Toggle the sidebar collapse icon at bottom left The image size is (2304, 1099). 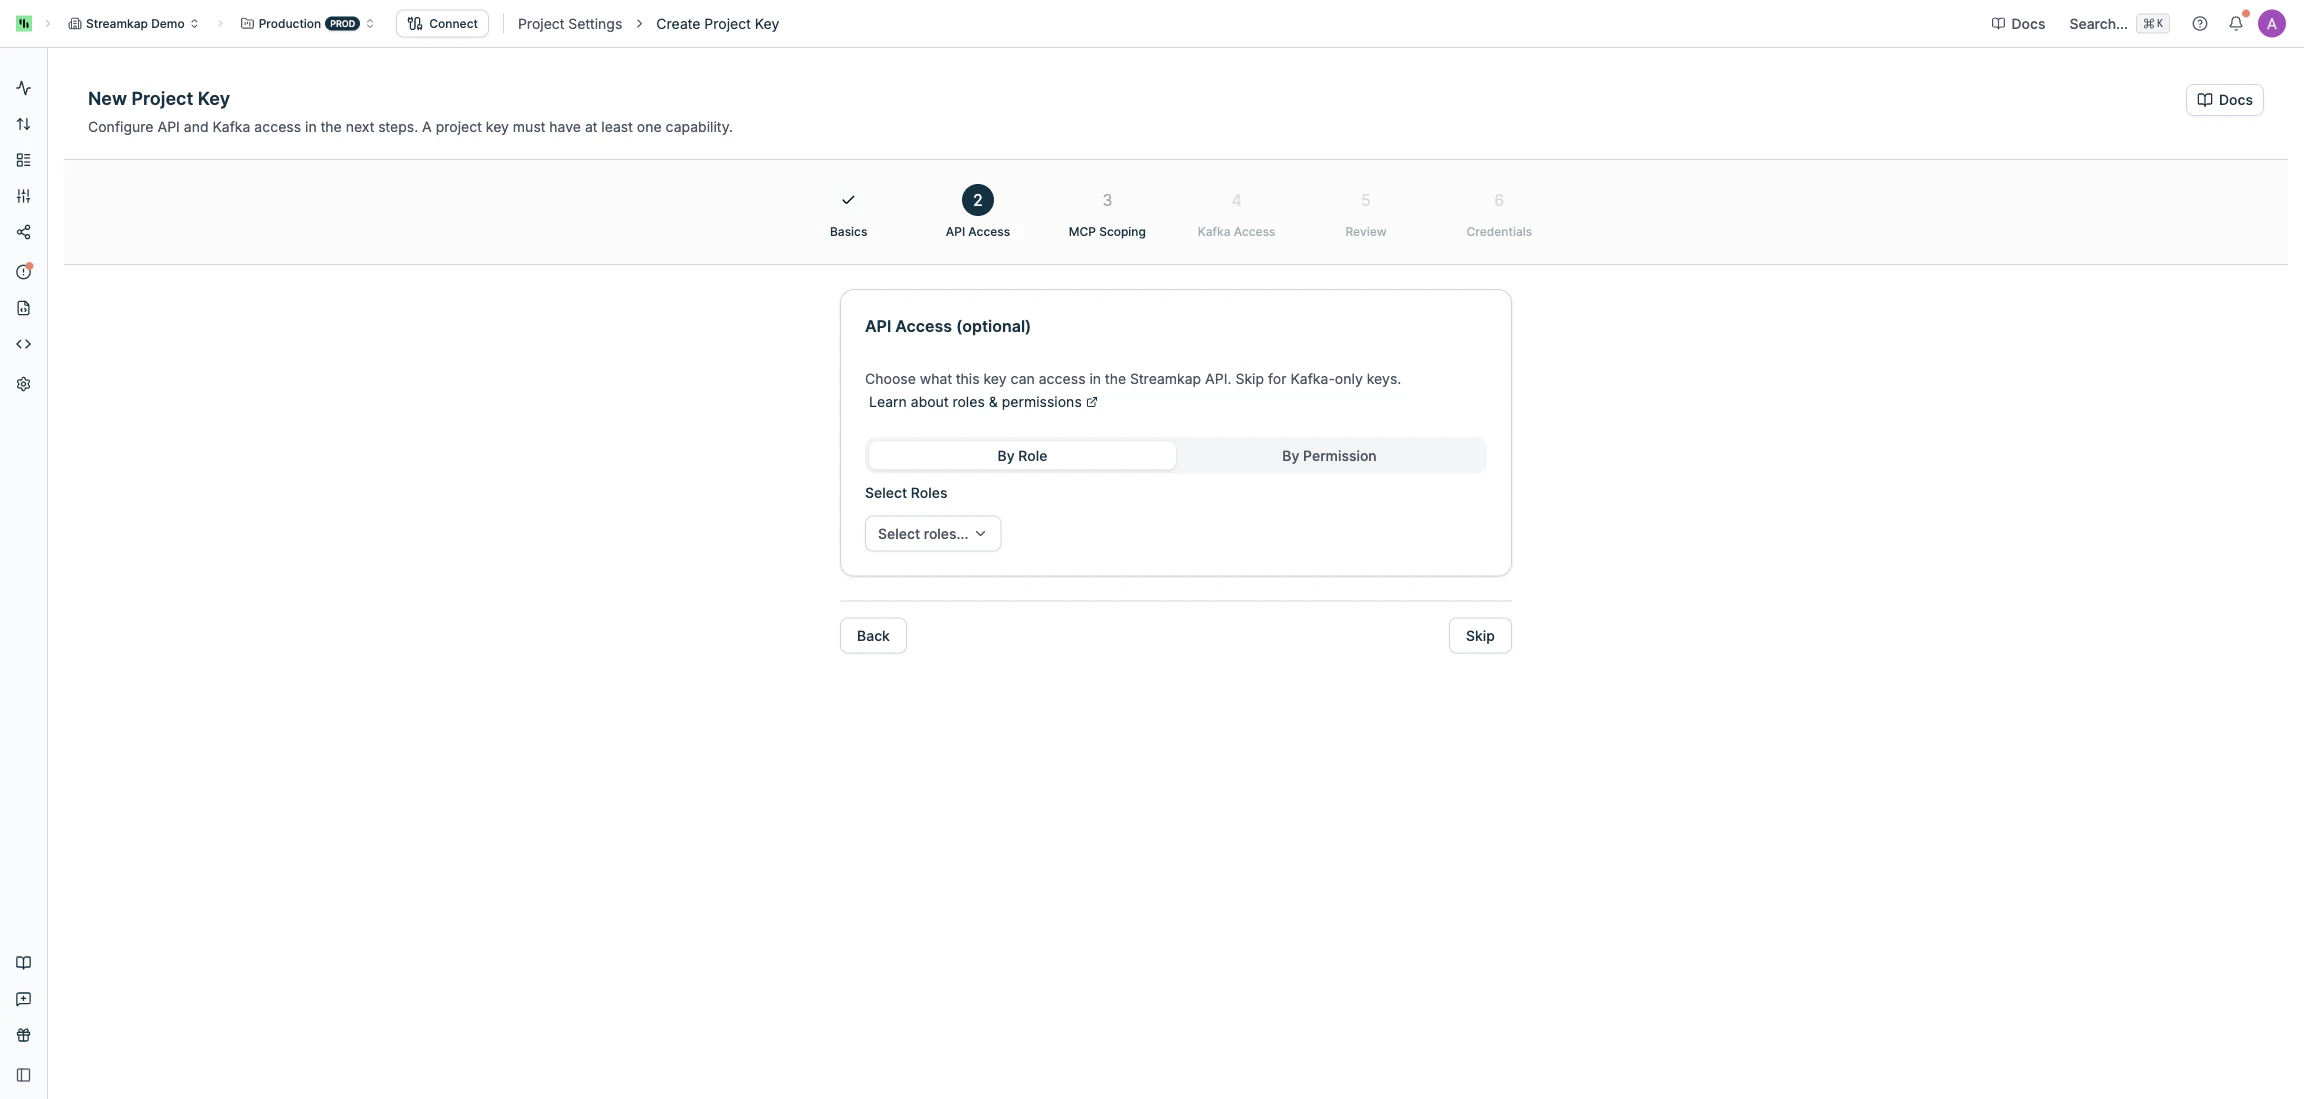[23, 1075]
